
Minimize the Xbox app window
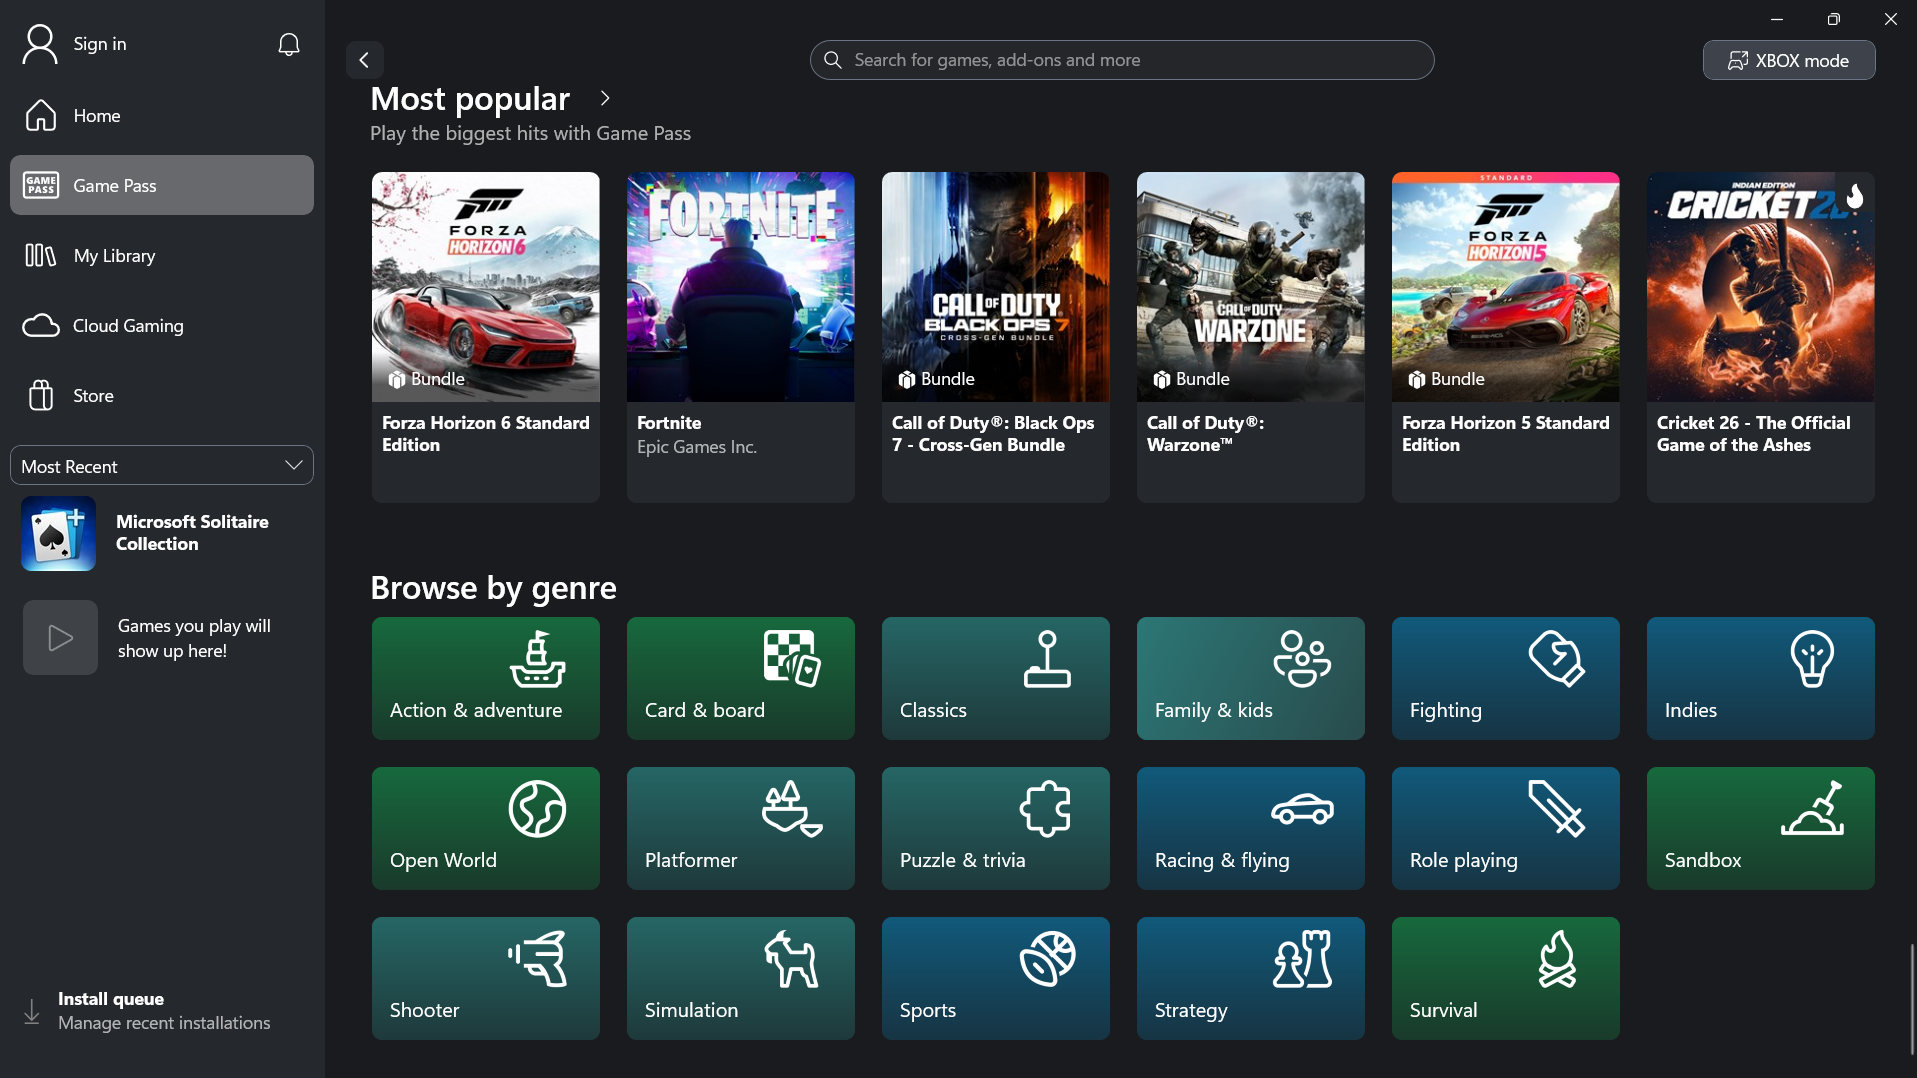click(1777, 19)
